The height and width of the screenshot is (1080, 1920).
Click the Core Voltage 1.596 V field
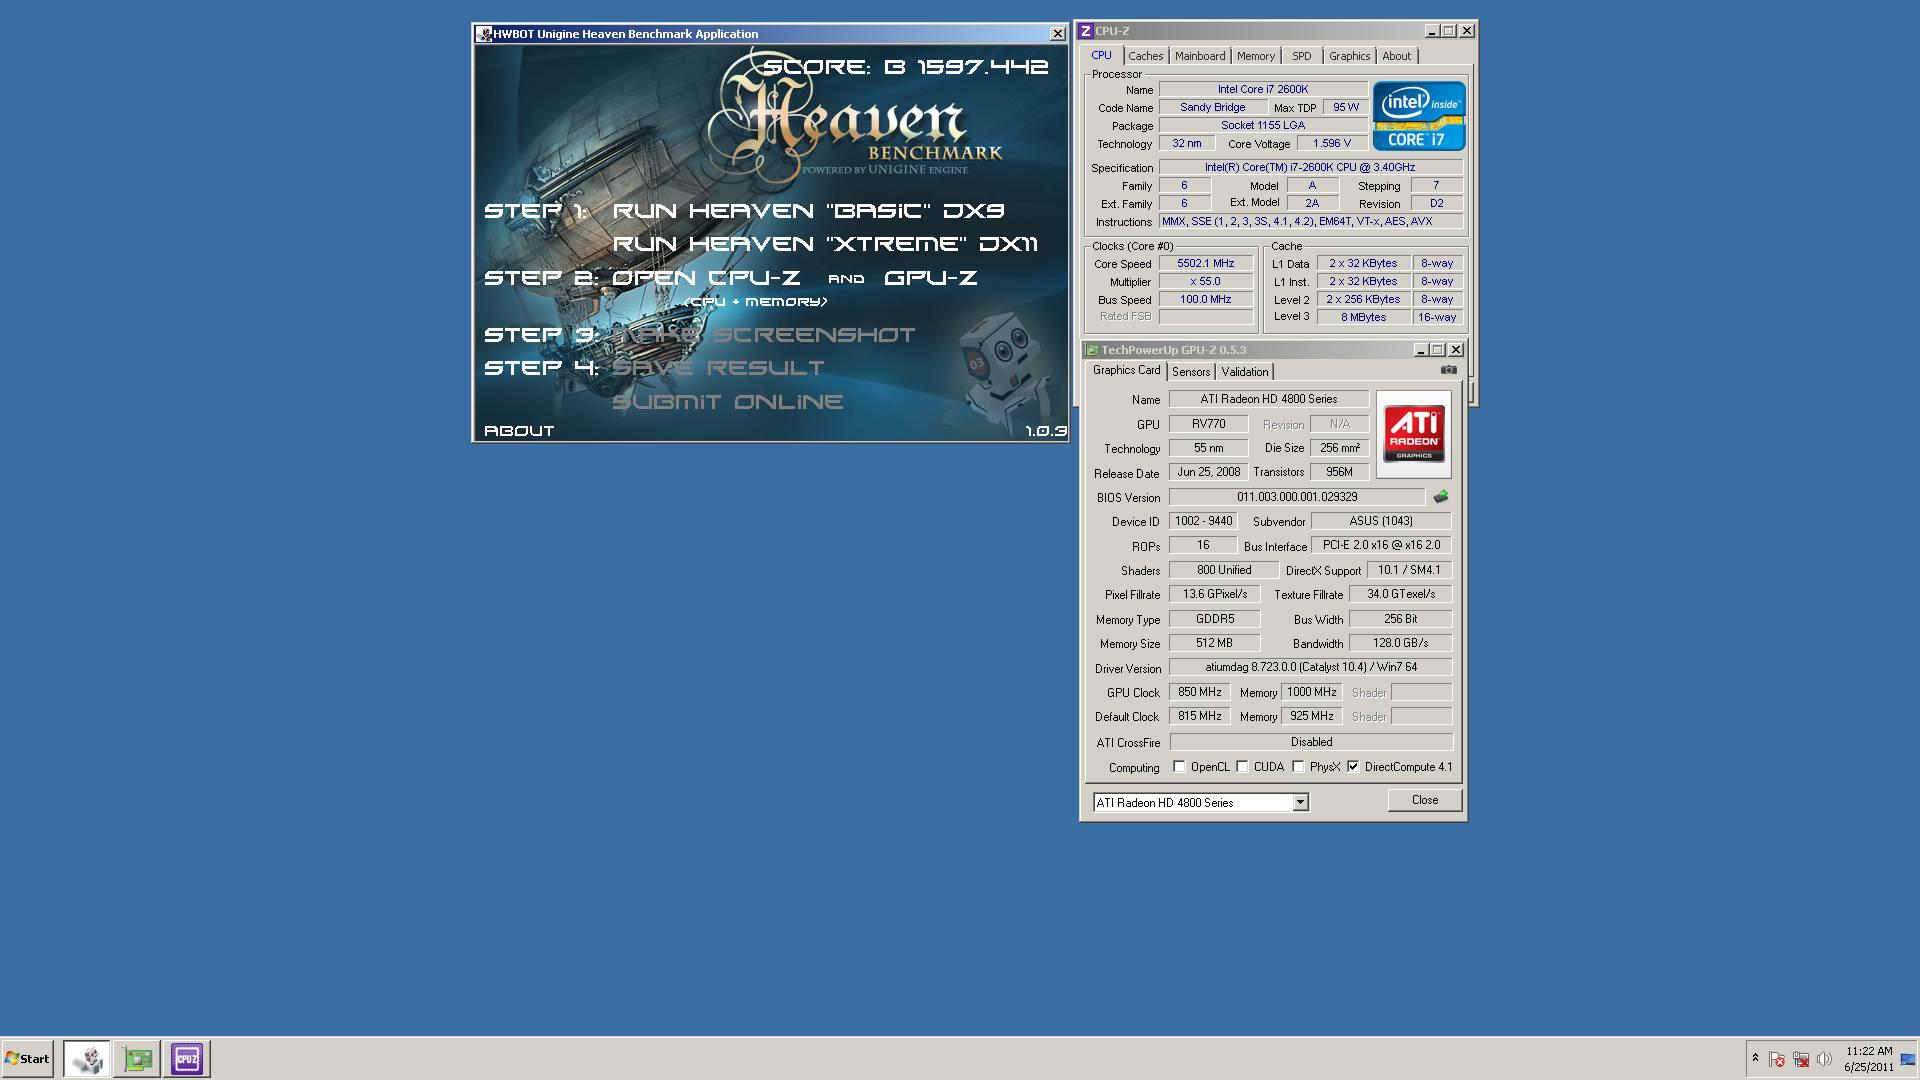(1331, 144)
